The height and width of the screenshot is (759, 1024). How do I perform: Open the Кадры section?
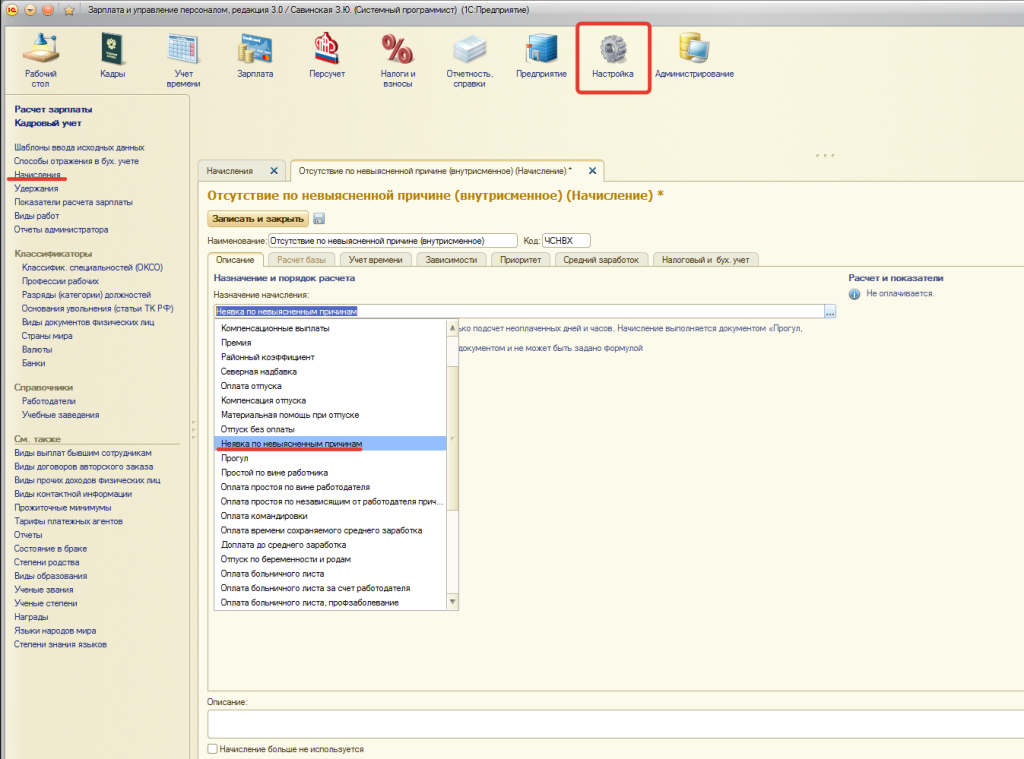coord(112,56)
